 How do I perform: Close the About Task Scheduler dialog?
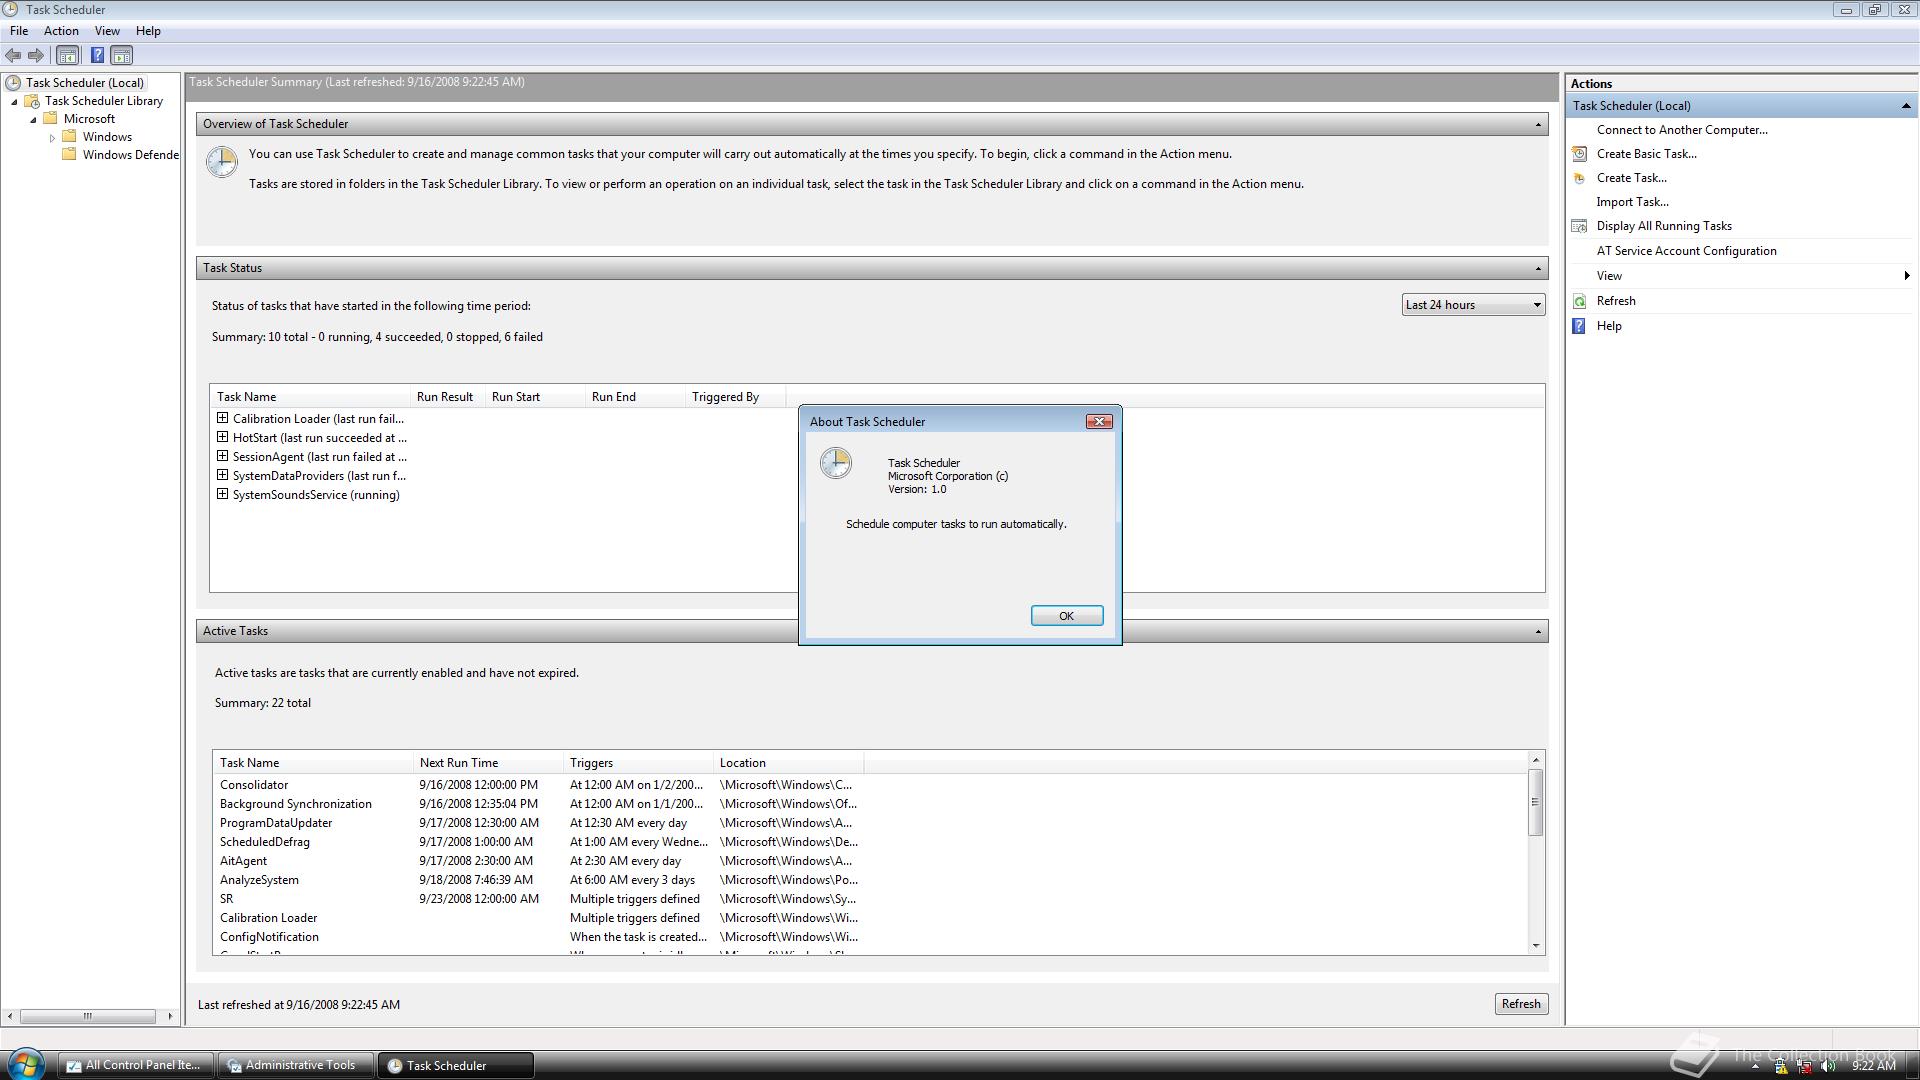point(1099,422)
